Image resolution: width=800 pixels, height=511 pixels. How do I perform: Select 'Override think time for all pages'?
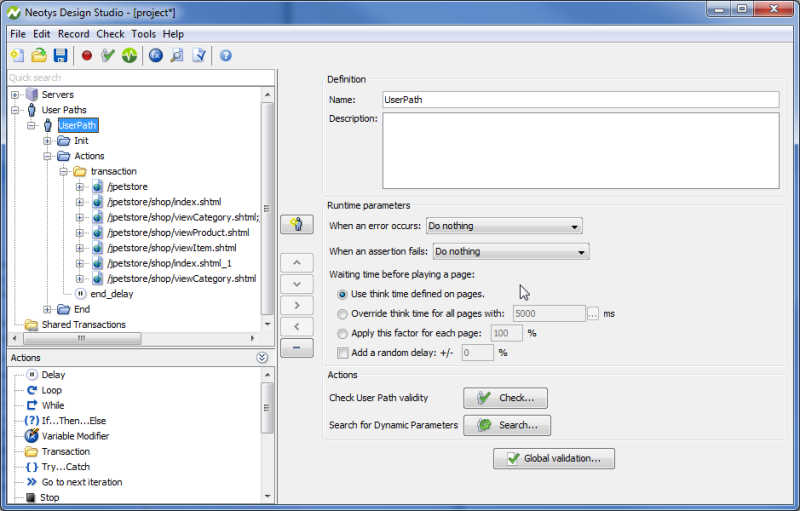tap(344, 314)
